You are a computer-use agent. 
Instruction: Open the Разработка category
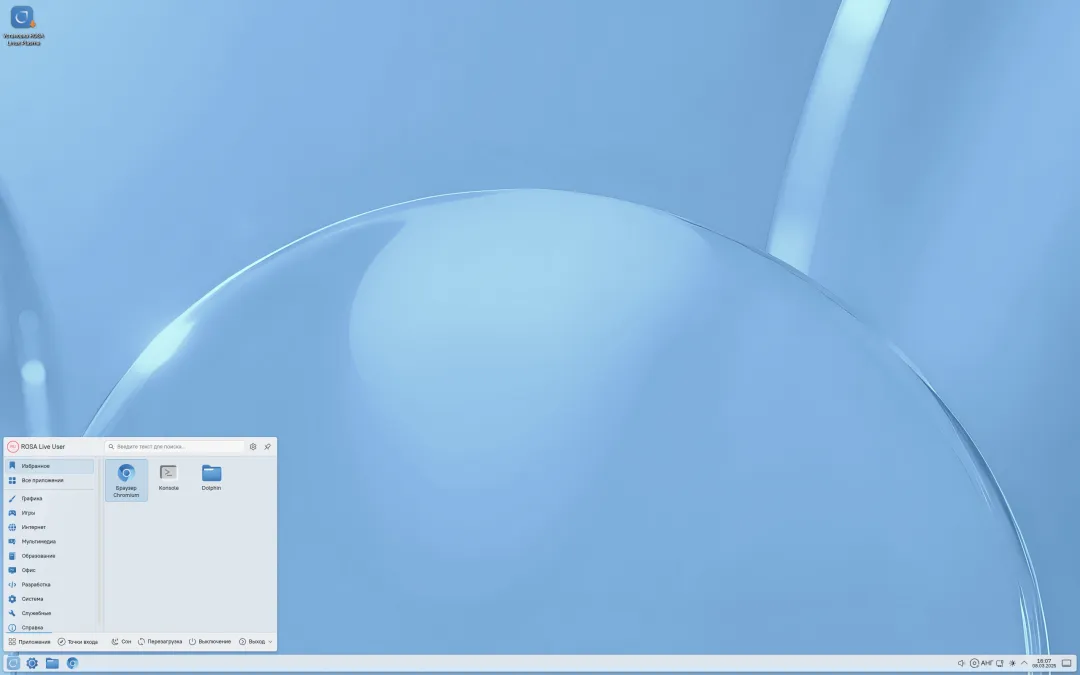click(50, 585)
